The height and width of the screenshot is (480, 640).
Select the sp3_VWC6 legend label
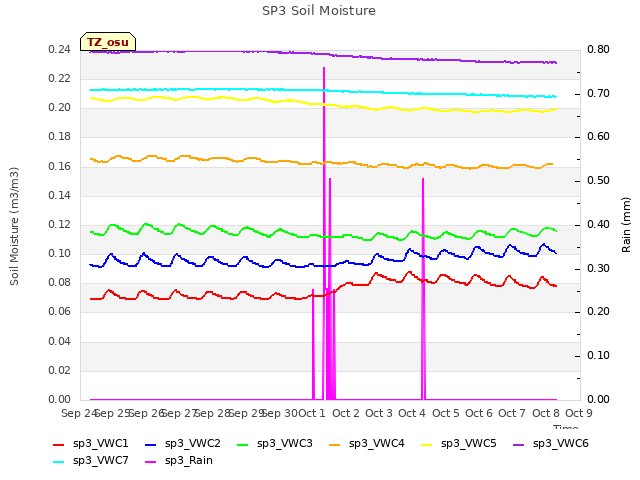pyautogui.click(x=561, y=444)
